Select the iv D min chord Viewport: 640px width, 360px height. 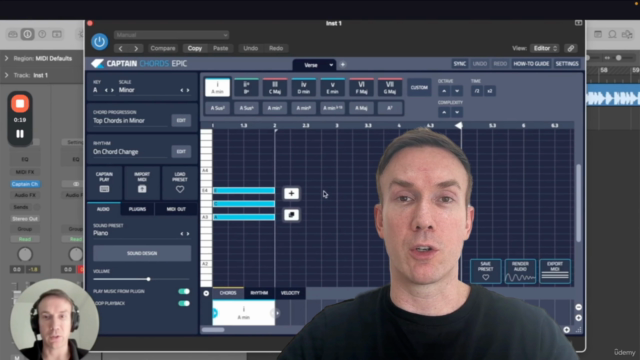tap(304, 87)
